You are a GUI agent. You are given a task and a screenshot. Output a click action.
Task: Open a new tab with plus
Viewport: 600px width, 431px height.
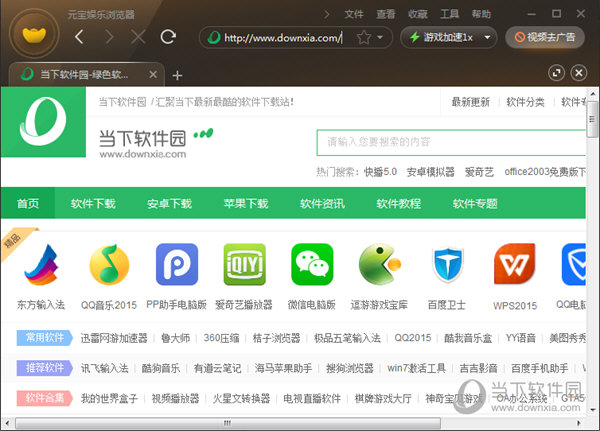point(177,75)
